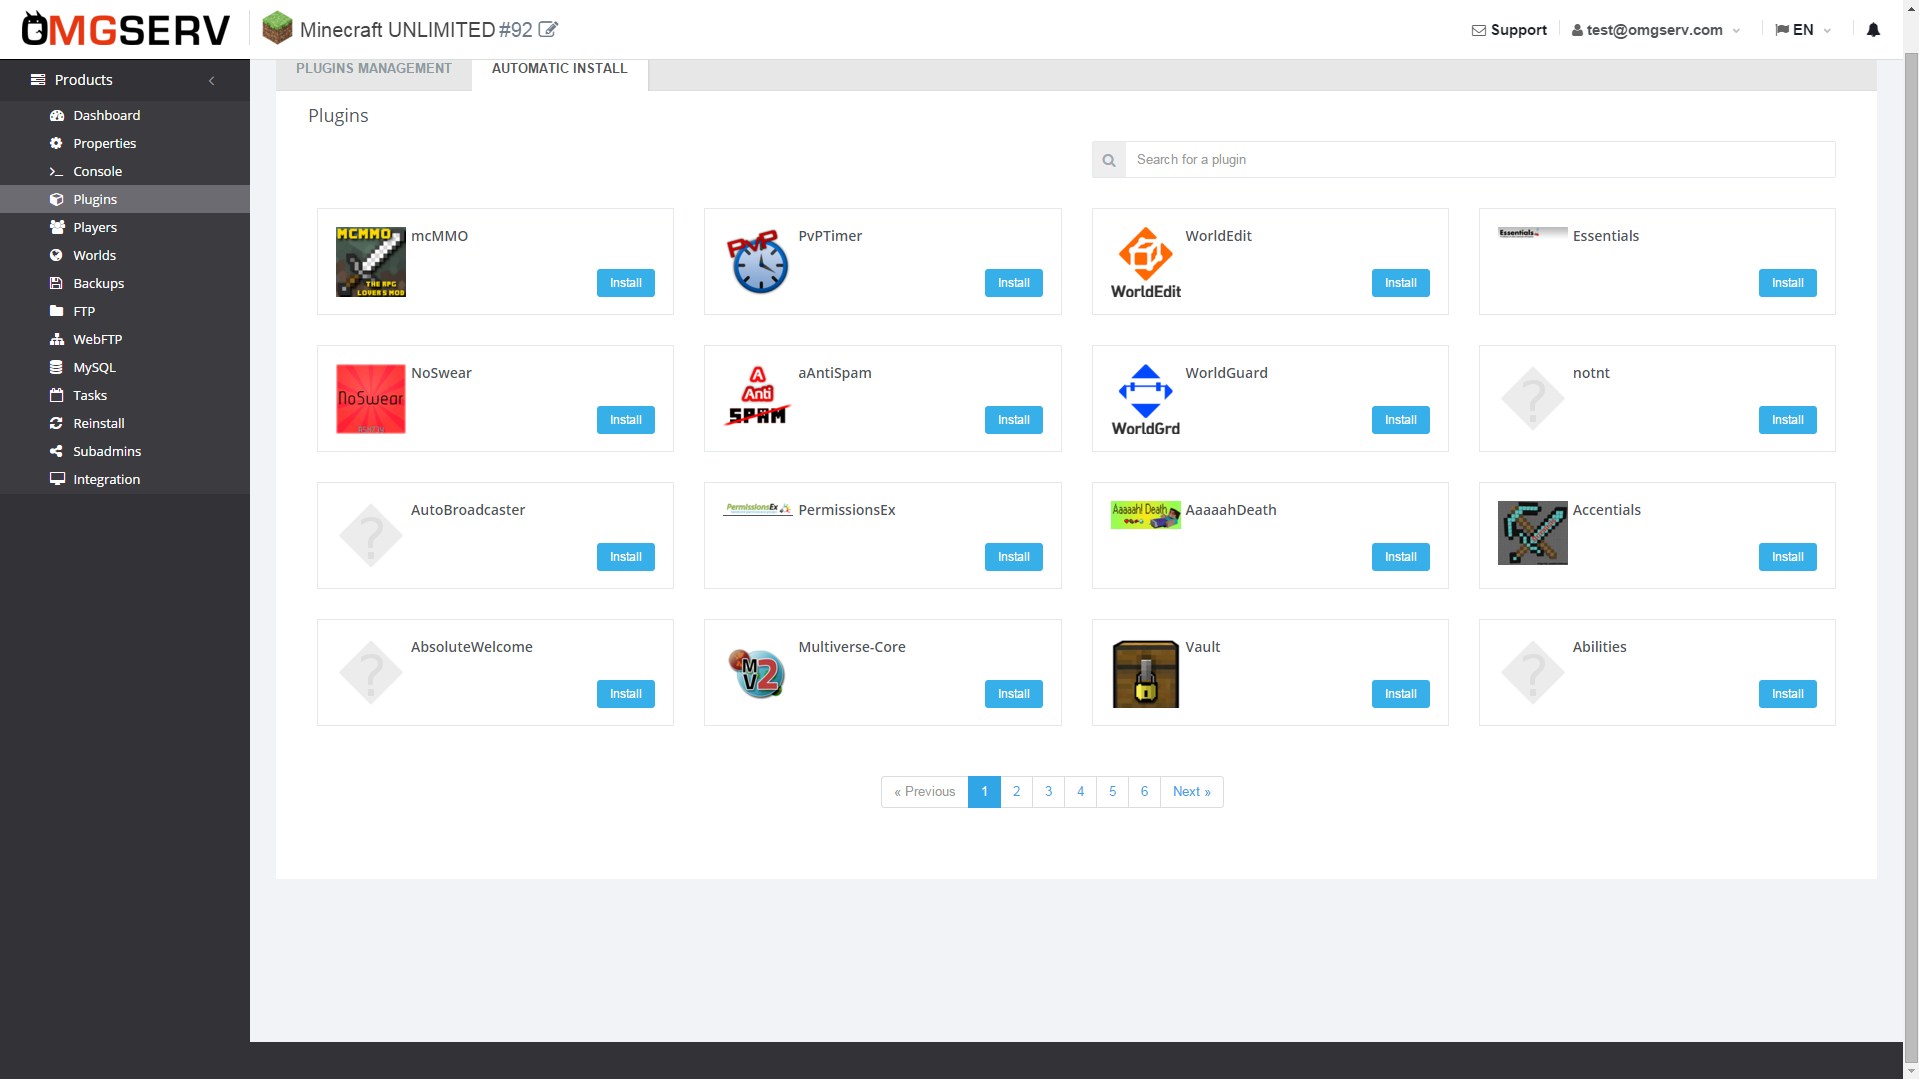Open the EN language dropdown
The image size is (1919, 1079).
pyautogui.click(x=1803, y=30)
